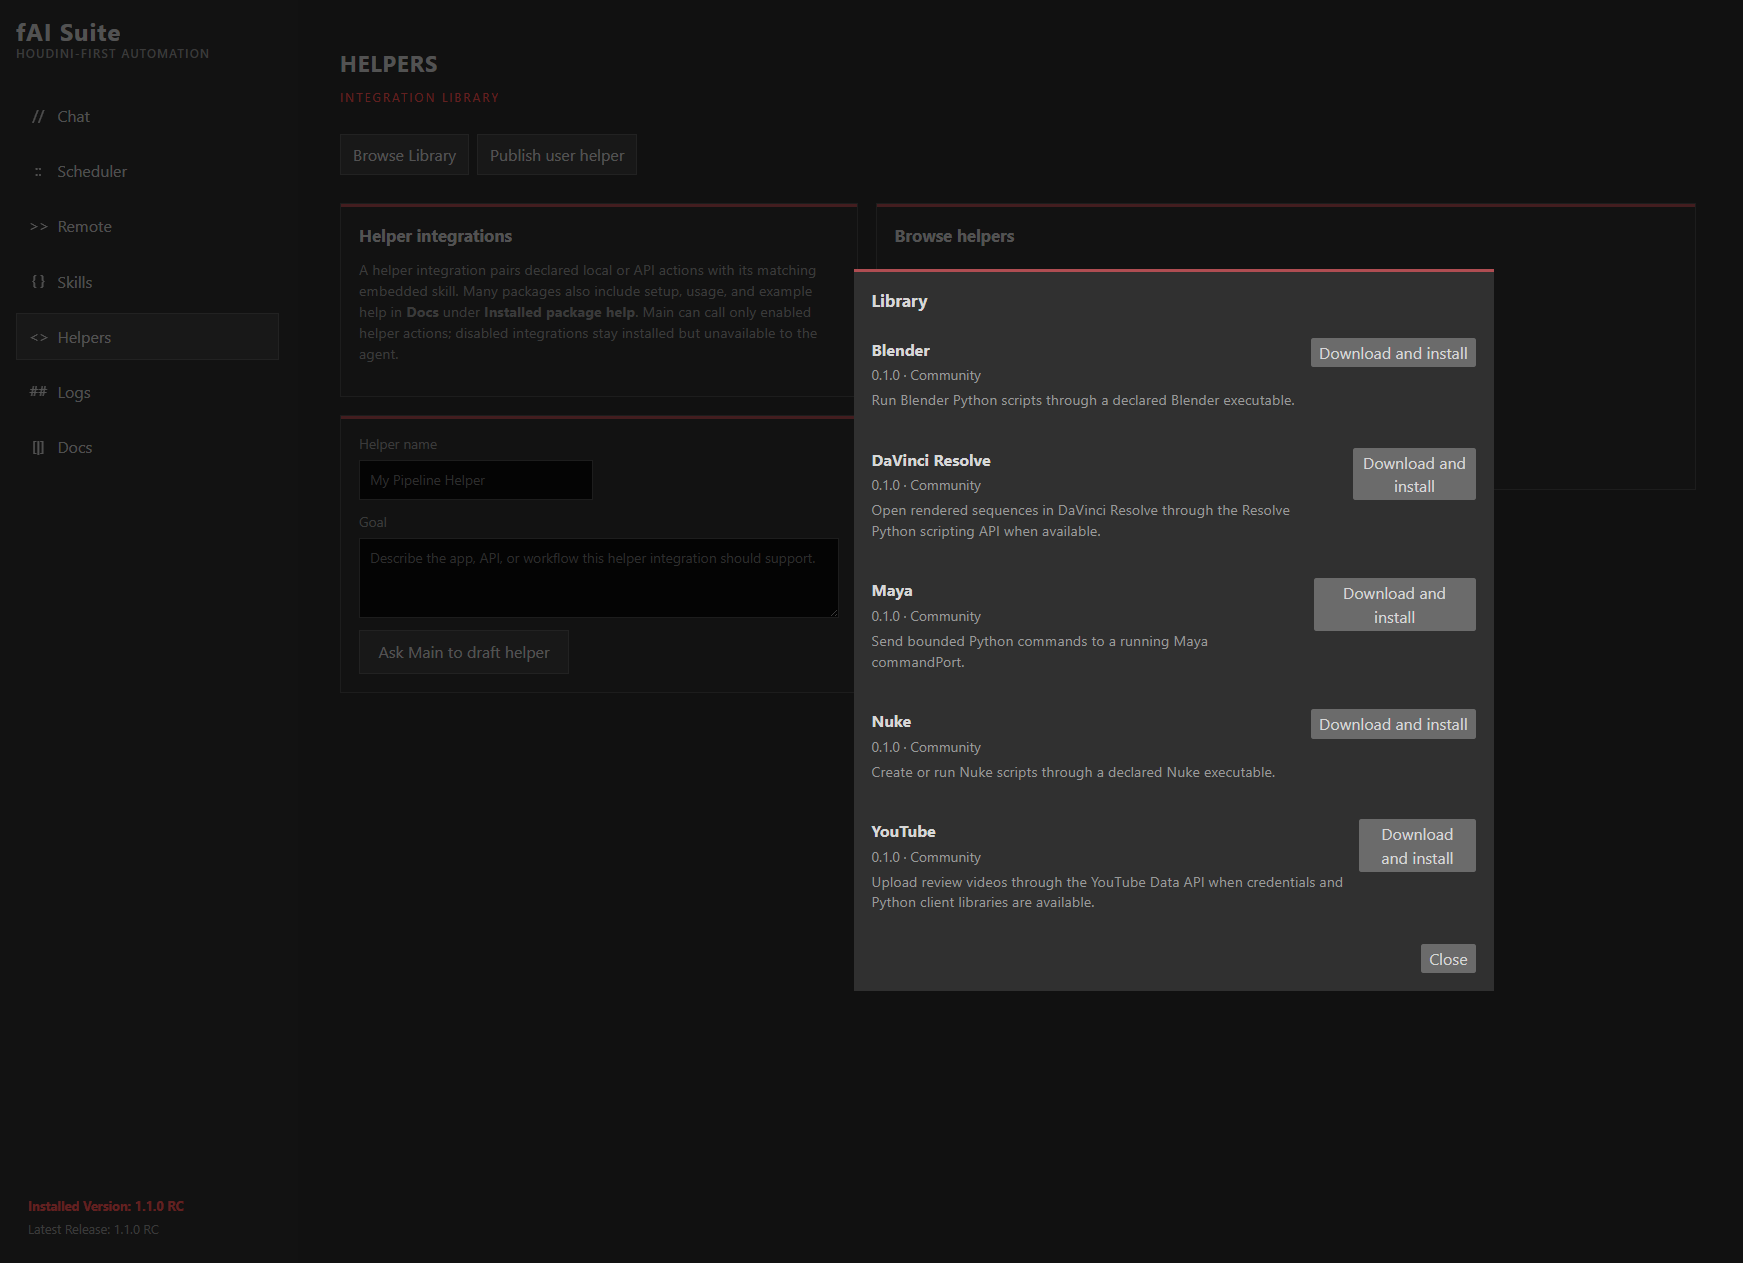Image resolution: width=1743 pixels, height=1263 pixels.
Task: Open Logs from the sidebar
Action: coord(147,392)
